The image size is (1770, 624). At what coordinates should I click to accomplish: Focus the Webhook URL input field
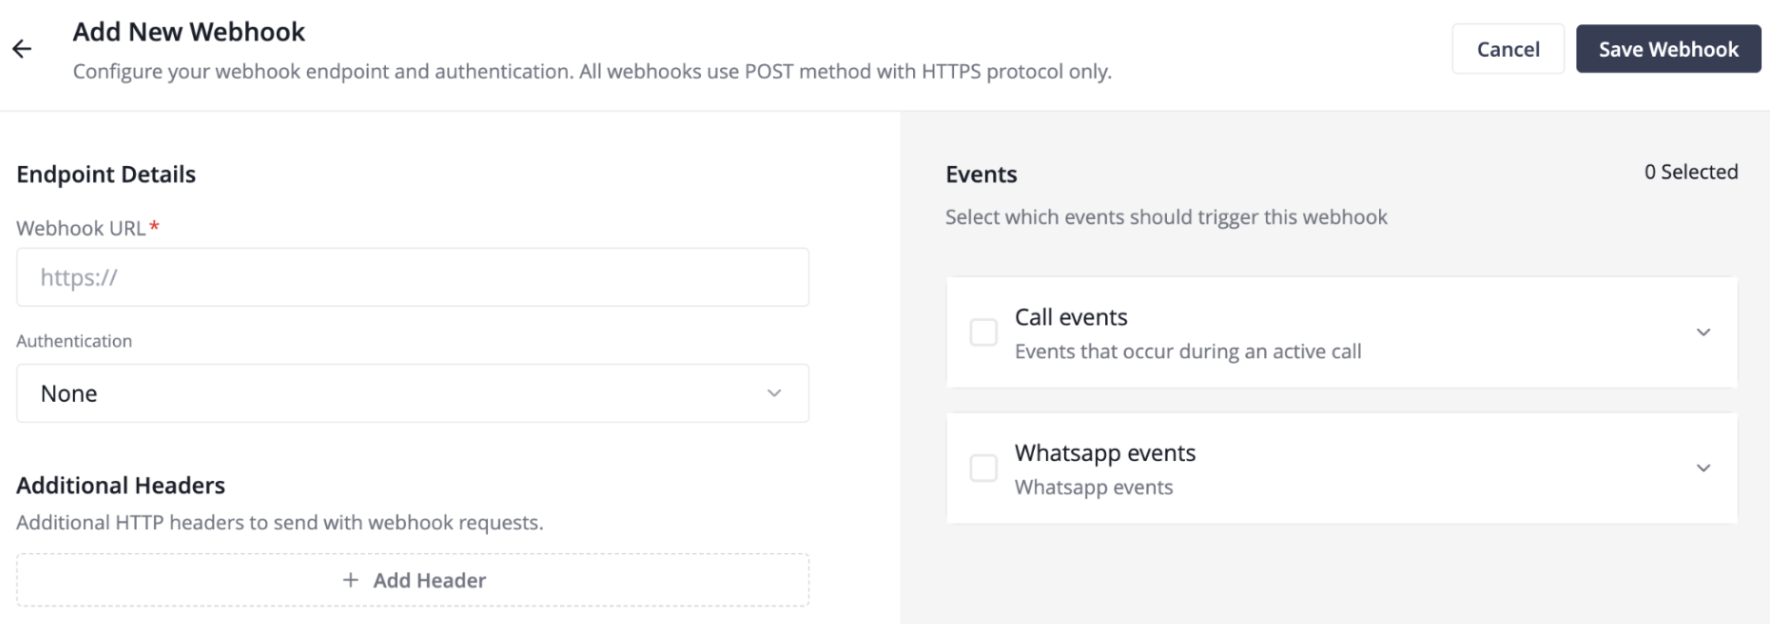point(412,277)
